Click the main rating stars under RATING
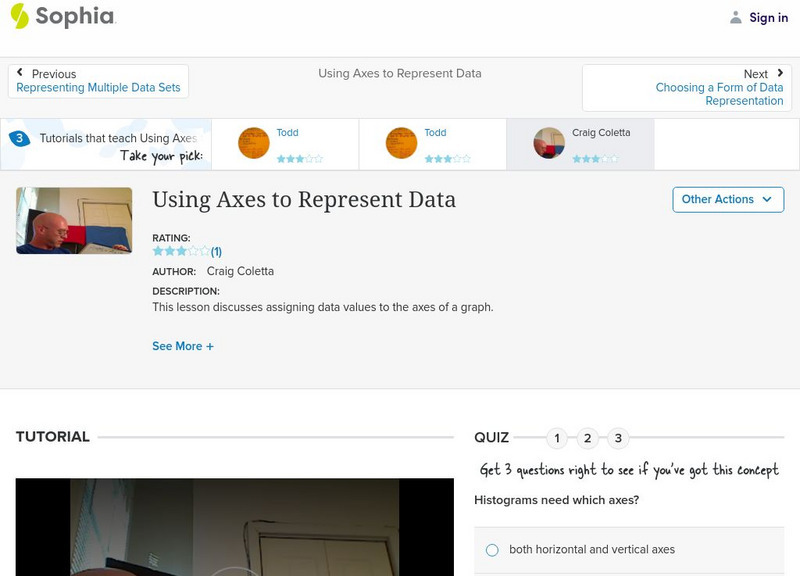The height and width of the screenshot is (576, 800). pyautogui.click(x=181, y=251)
